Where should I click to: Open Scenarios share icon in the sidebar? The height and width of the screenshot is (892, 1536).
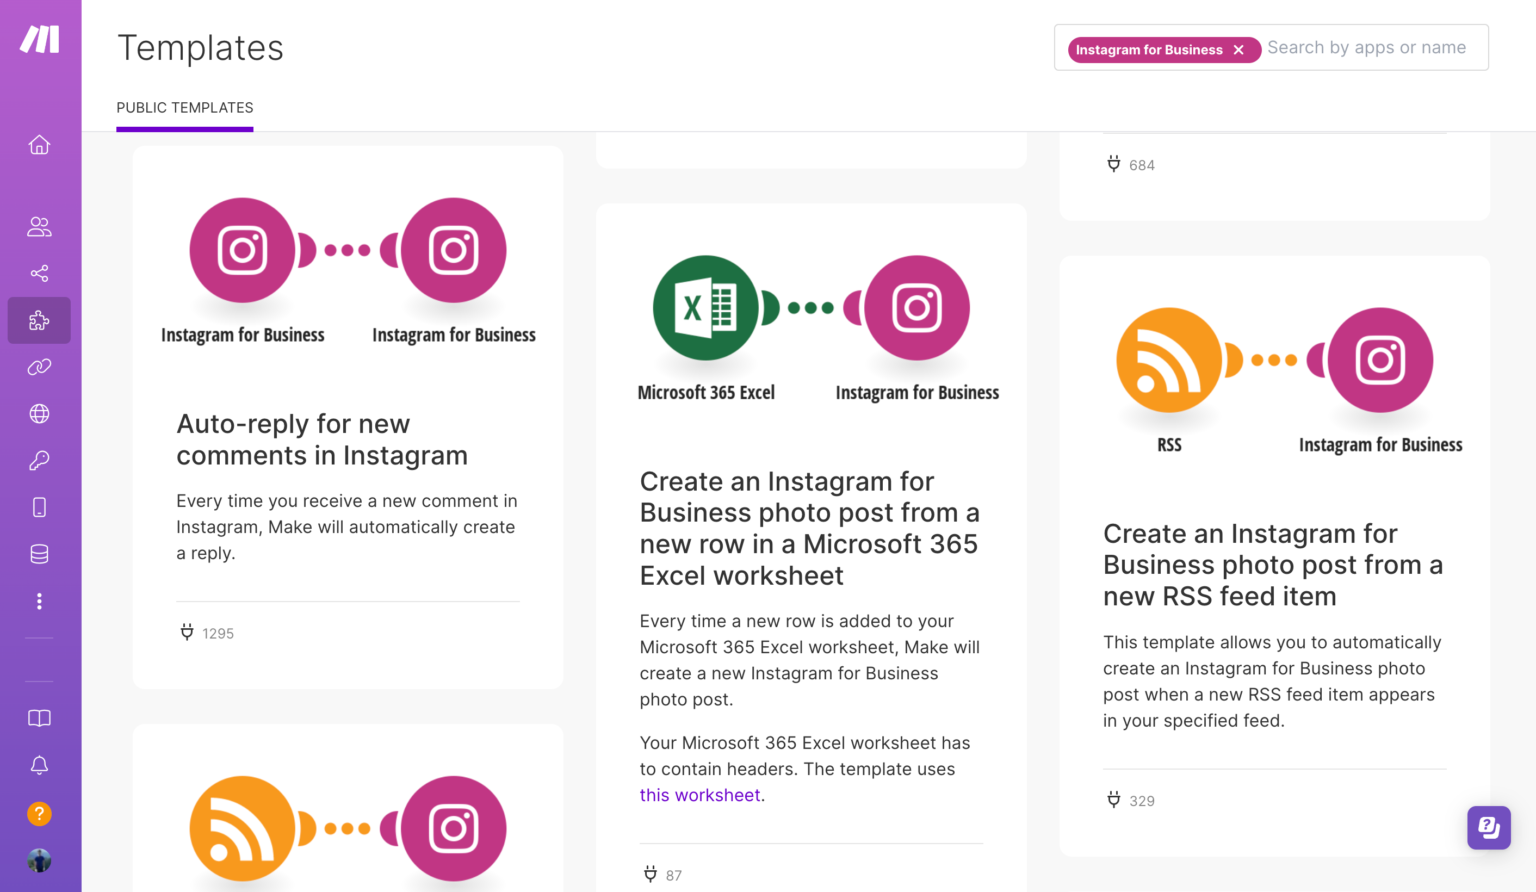[39, 273]
